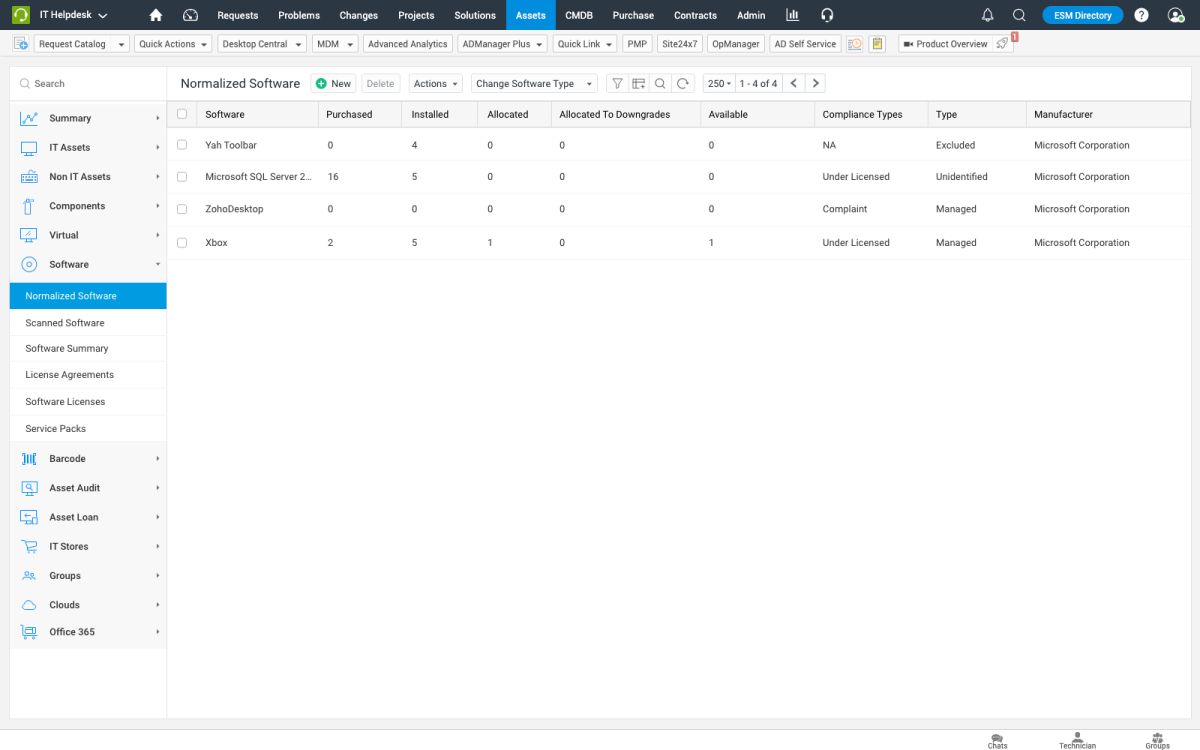Screen dimensions: 1200x750
Task: Open the Quick Link dropdown
Action: 585,44
